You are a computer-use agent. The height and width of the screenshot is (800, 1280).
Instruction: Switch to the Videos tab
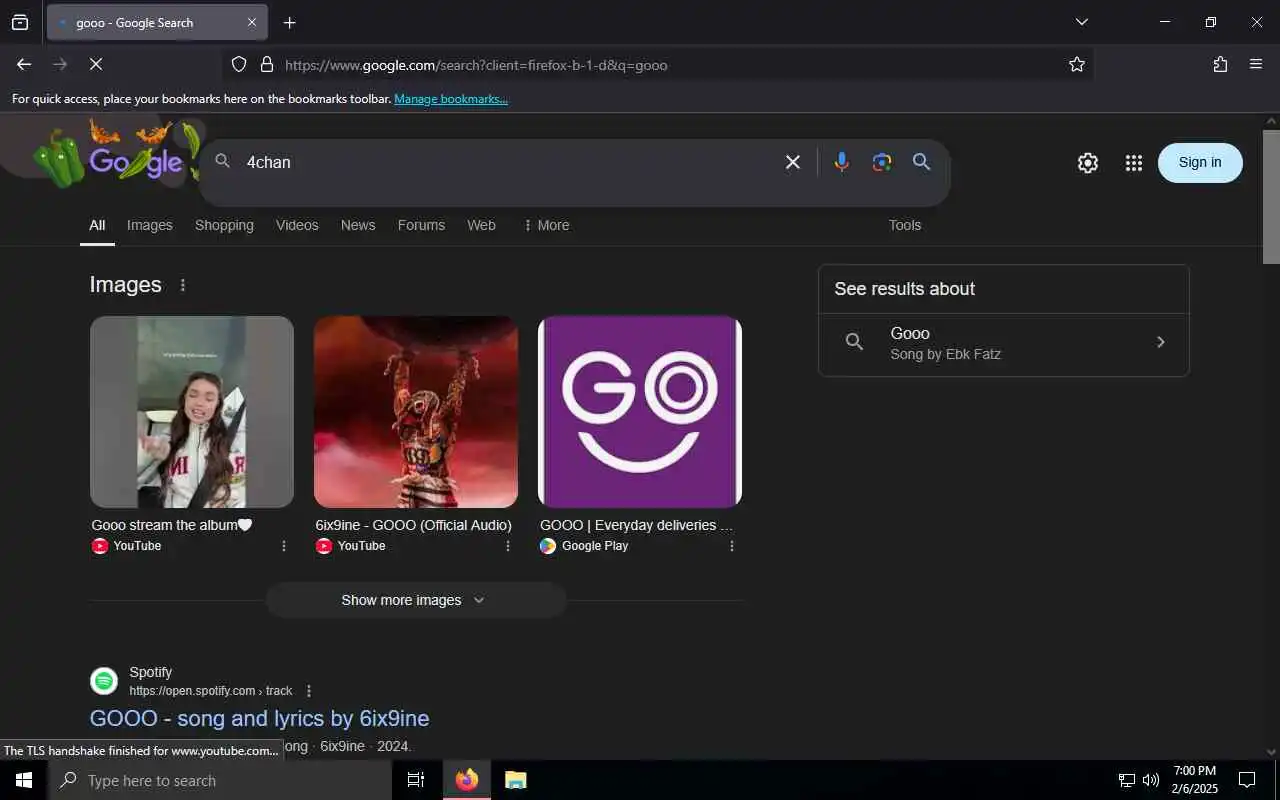coord(297,226)
